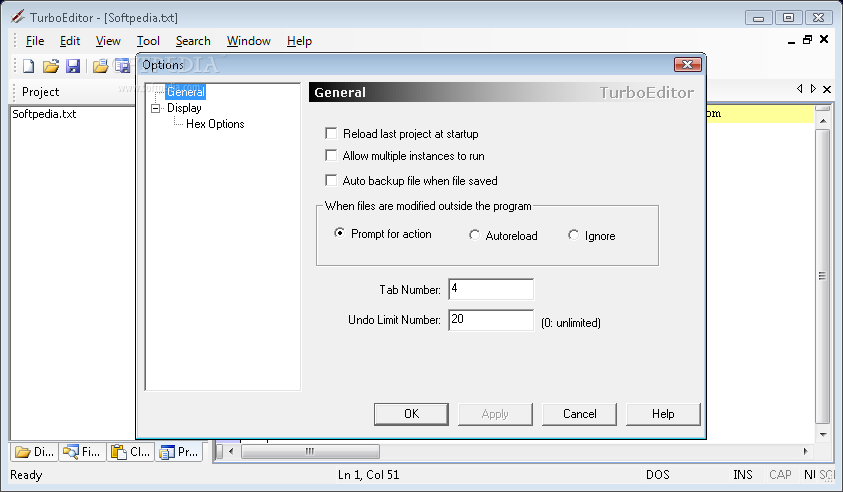Open the View menu
Screen dimensions: 843x492
point(108,41)
